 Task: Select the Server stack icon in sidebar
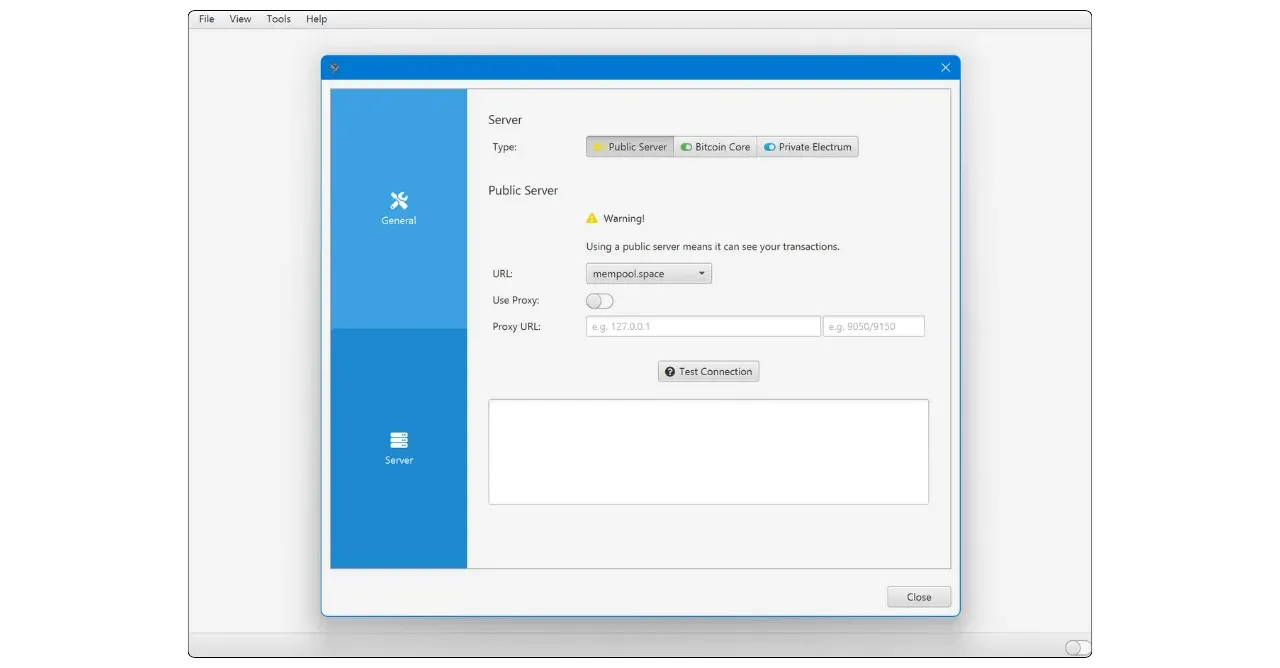[399, 441]
